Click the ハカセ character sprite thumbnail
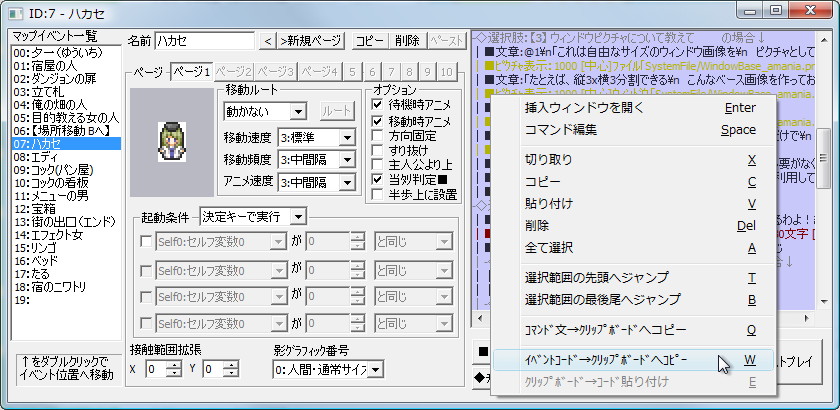The width and height of the screenshot is (840, 410). tap(172, 142)
